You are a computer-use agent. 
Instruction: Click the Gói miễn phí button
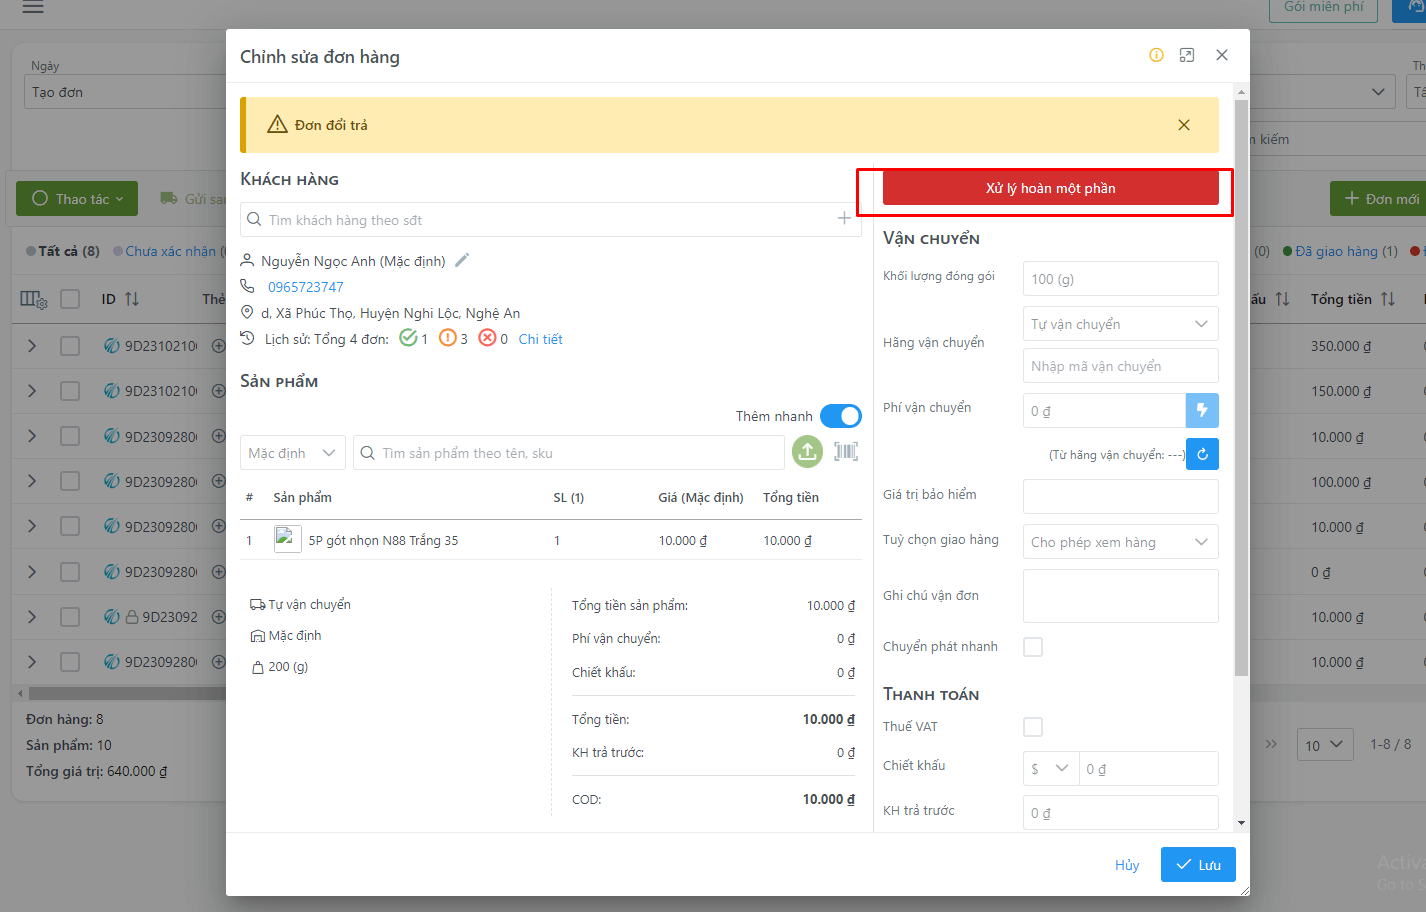[x=1324, y=7]
